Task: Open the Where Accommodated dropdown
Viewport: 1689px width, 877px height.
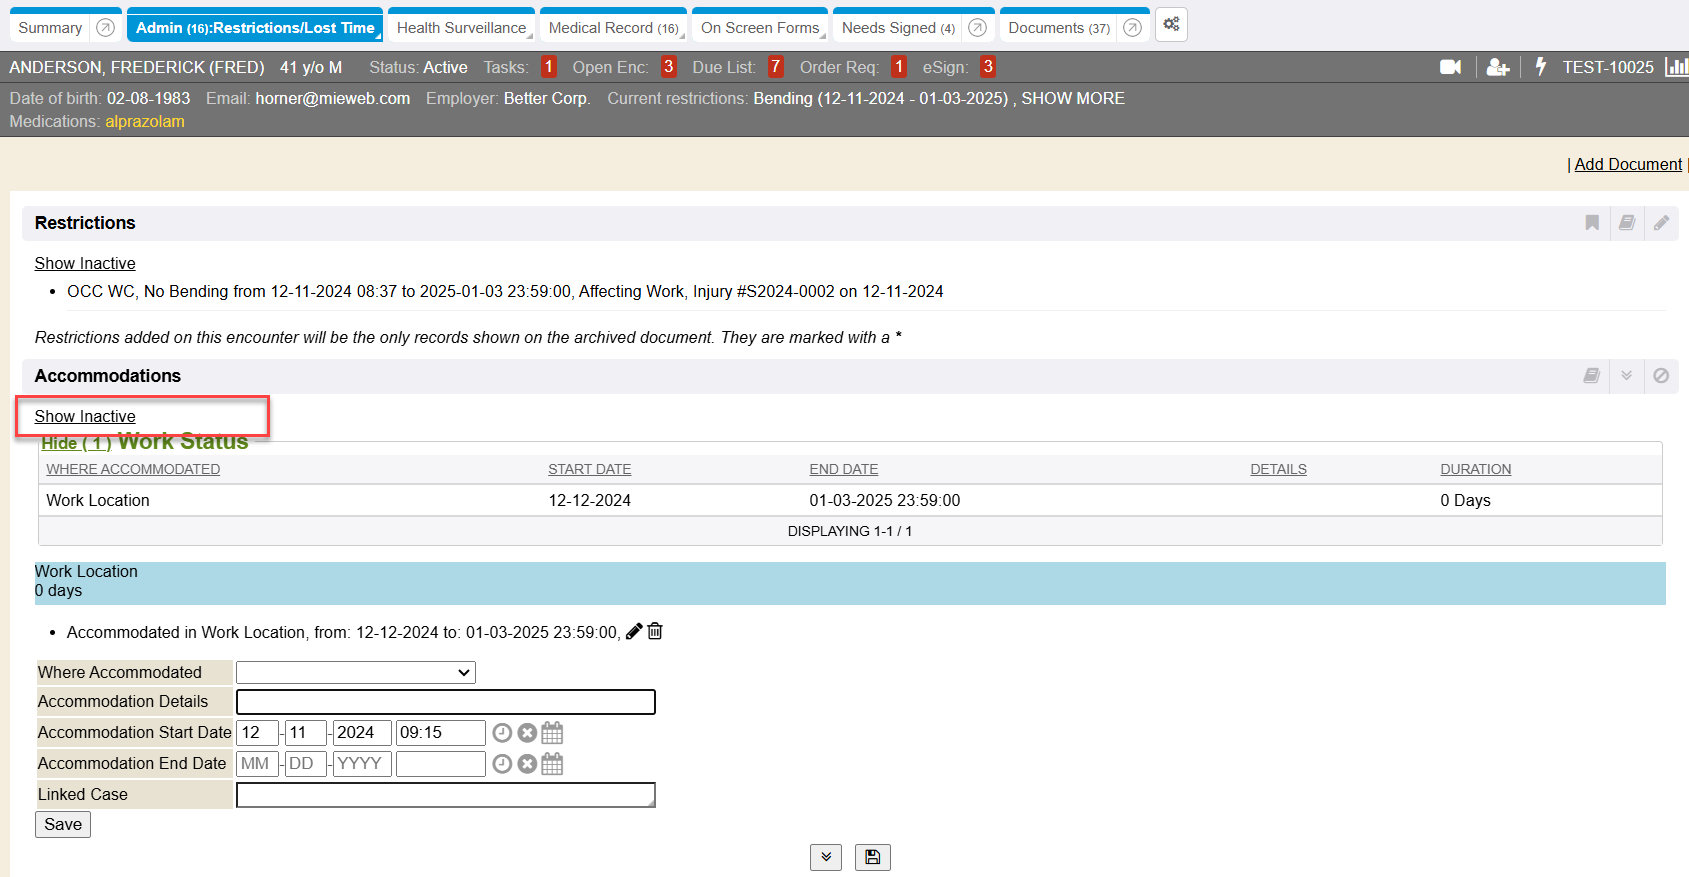Action: click(355, 673)
